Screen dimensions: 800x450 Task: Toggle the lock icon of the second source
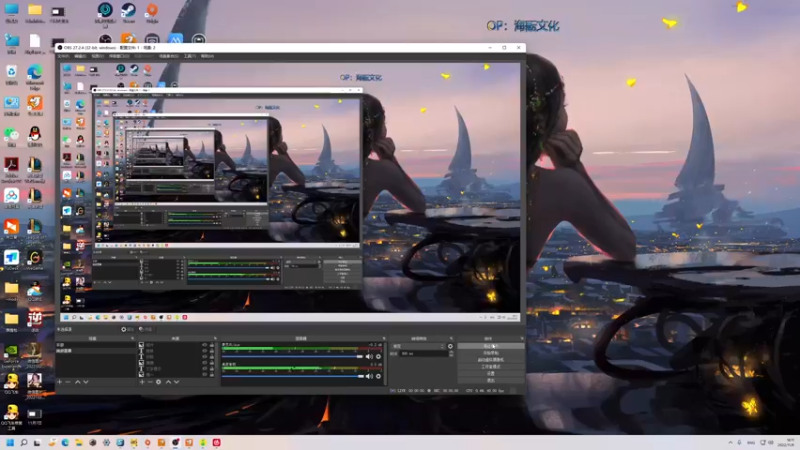(x=212, y=352)
